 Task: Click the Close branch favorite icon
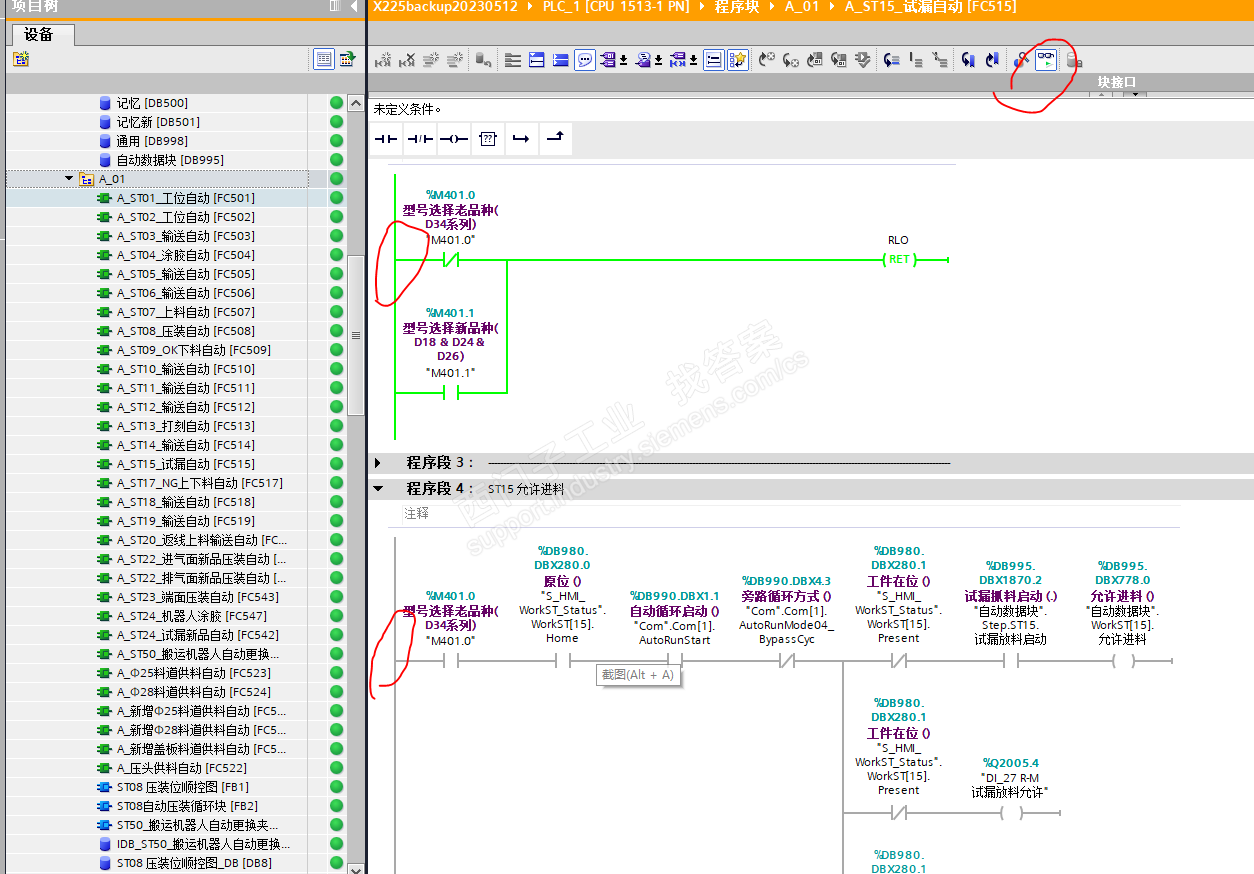555,139
